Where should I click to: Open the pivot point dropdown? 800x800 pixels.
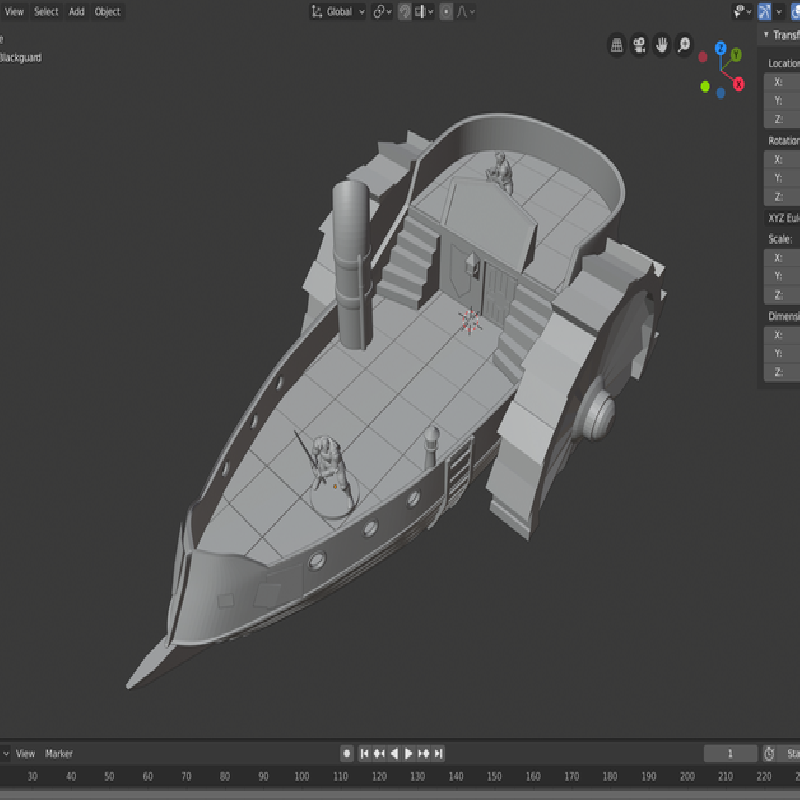382,12
